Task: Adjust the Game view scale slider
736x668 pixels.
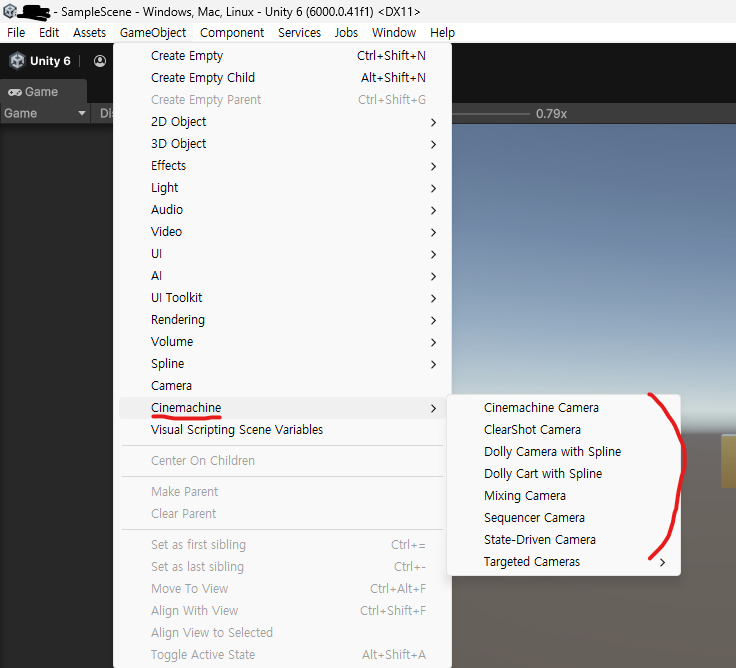Action: pos(491,114)
